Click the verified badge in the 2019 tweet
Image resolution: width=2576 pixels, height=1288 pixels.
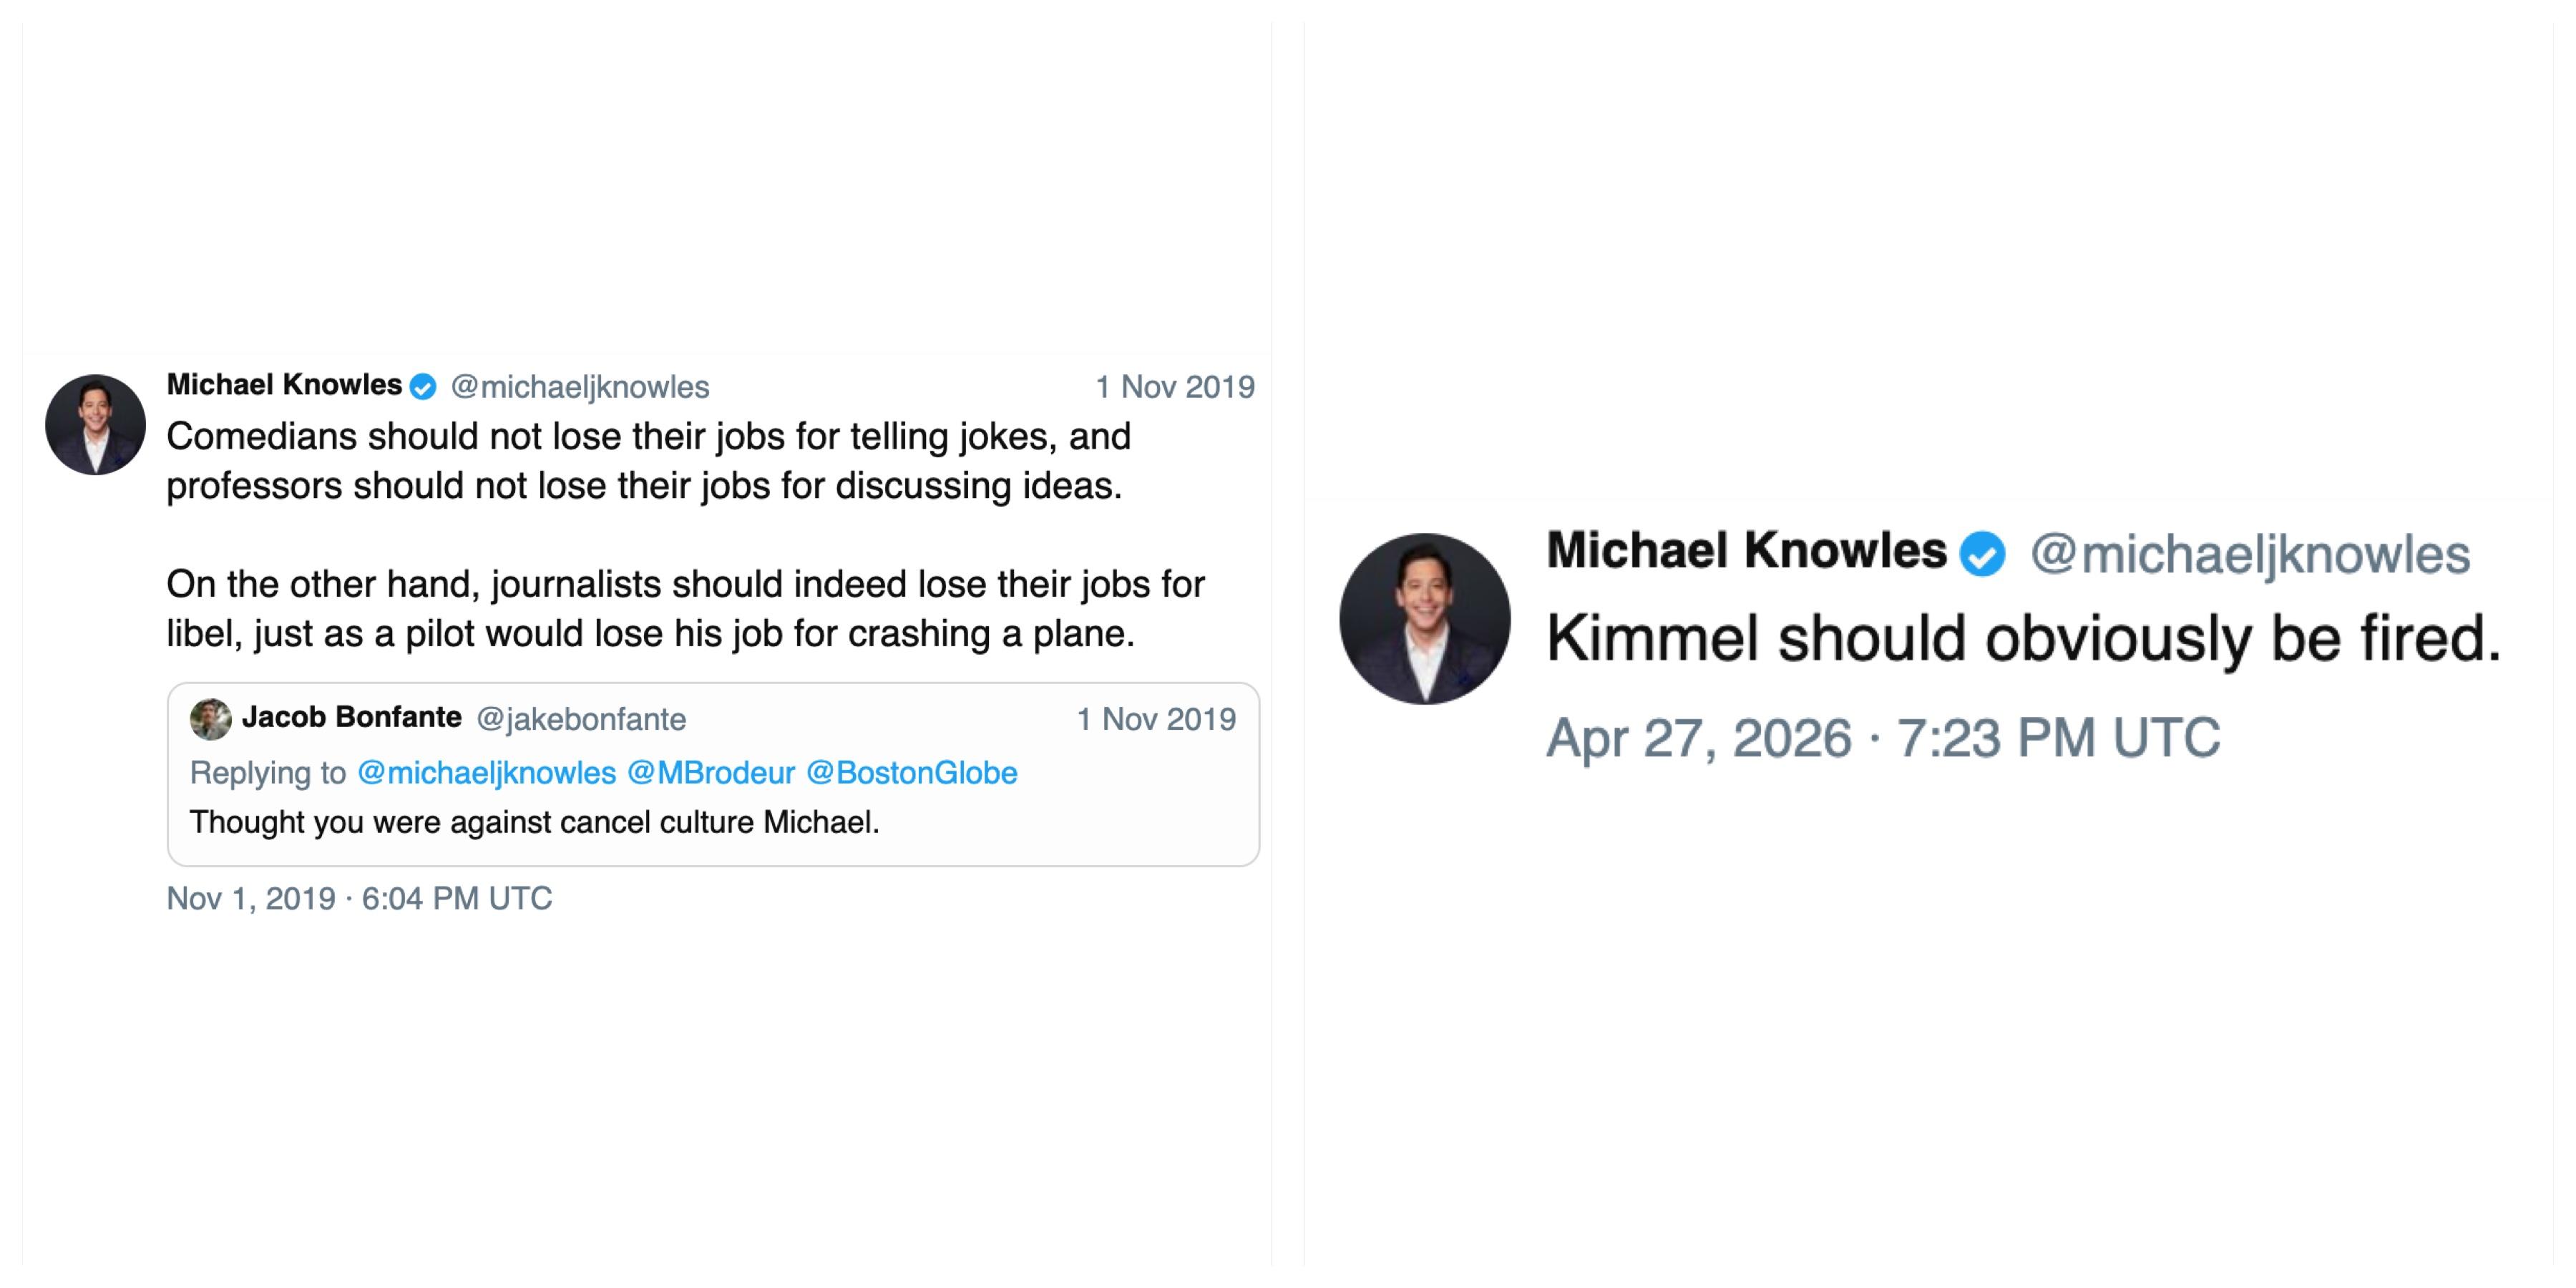click(x=424, y=387)
